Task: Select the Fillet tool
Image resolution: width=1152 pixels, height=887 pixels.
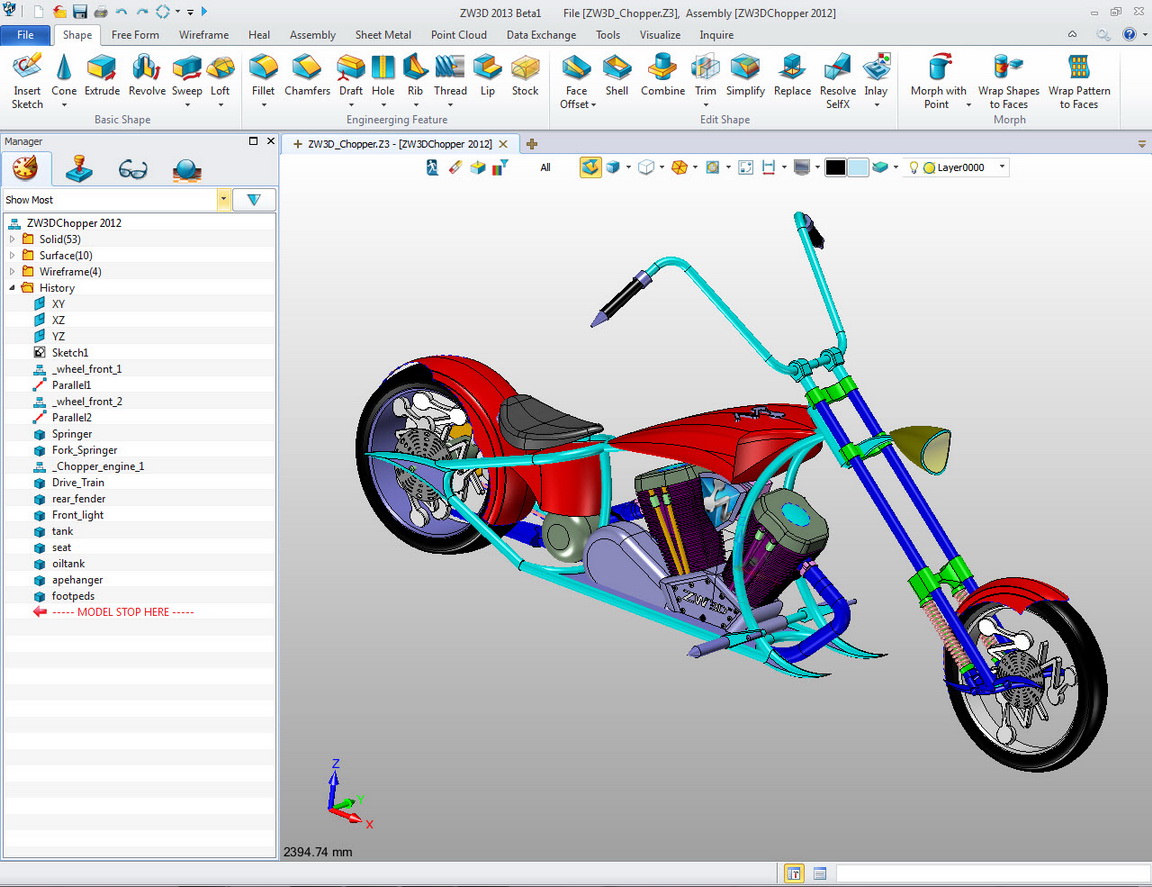Action: click(263, 75)
